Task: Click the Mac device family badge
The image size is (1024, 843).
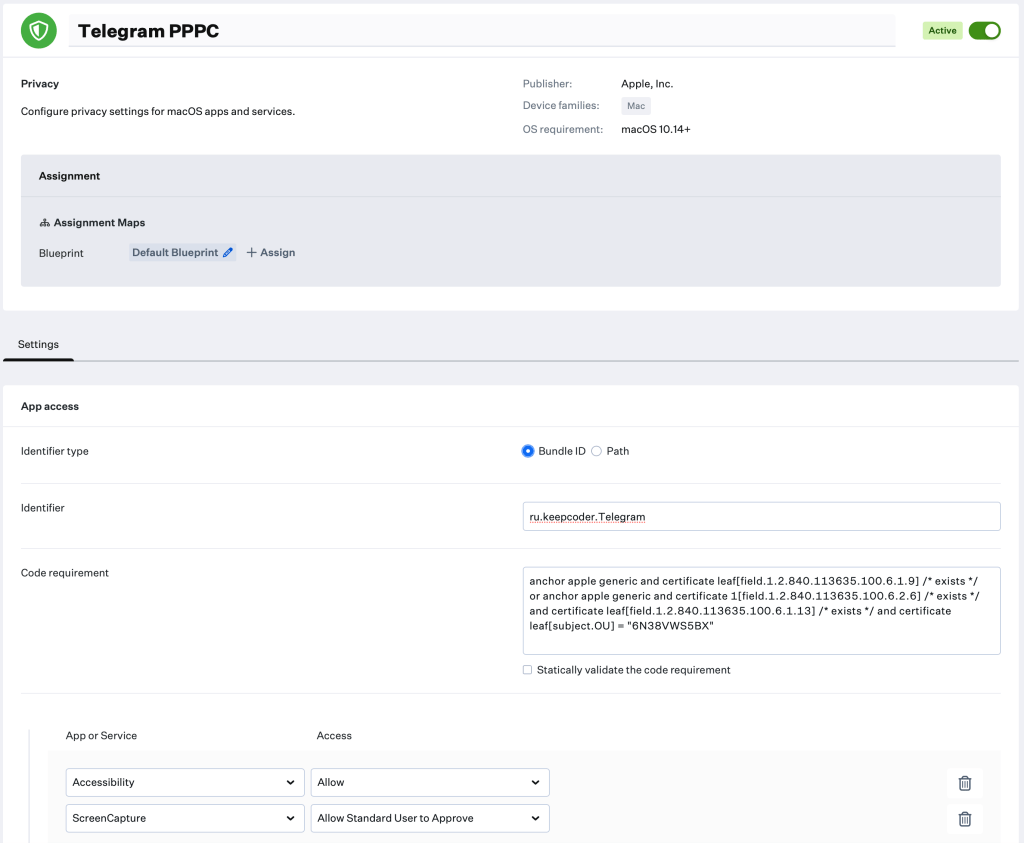Action: [x=636, y=106]
